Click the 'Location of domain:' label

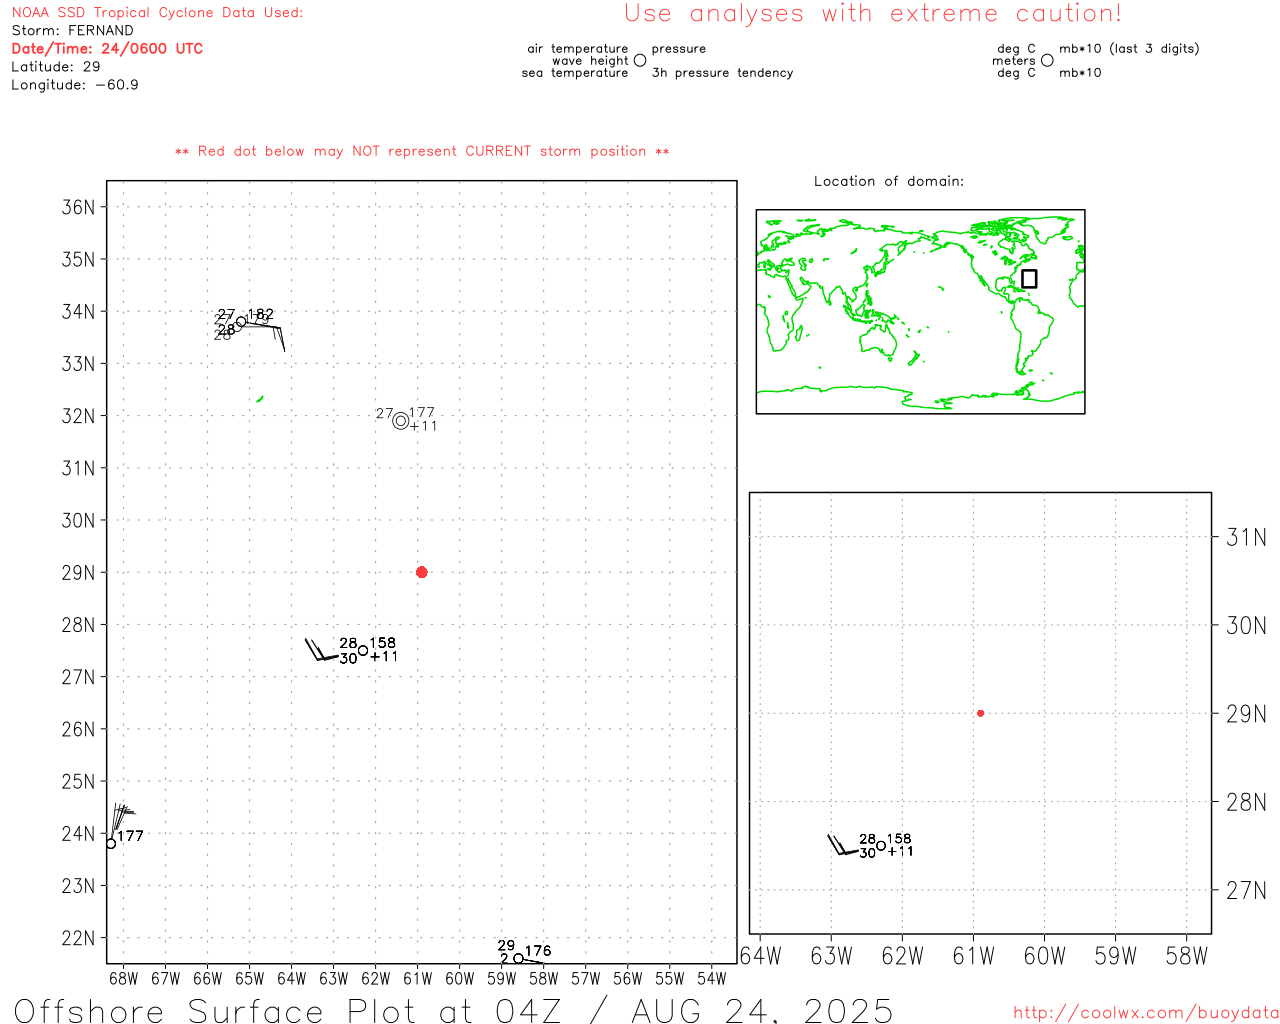[x=889, y=181]
